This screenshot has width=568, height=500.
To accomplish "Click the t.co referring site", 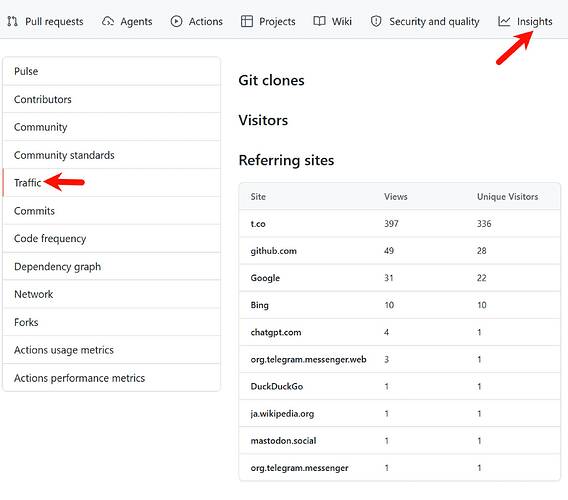I will pos(258,224).
